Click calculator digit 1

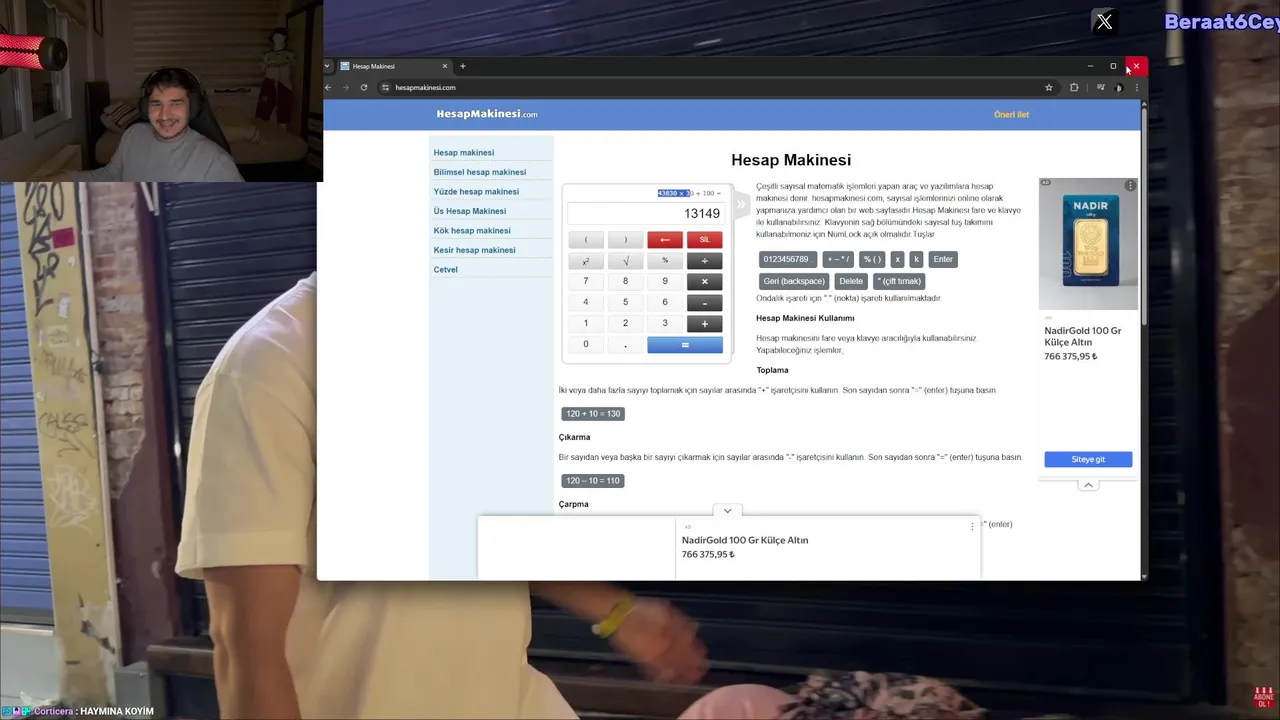pyautogui.click(x=586, y=323)
